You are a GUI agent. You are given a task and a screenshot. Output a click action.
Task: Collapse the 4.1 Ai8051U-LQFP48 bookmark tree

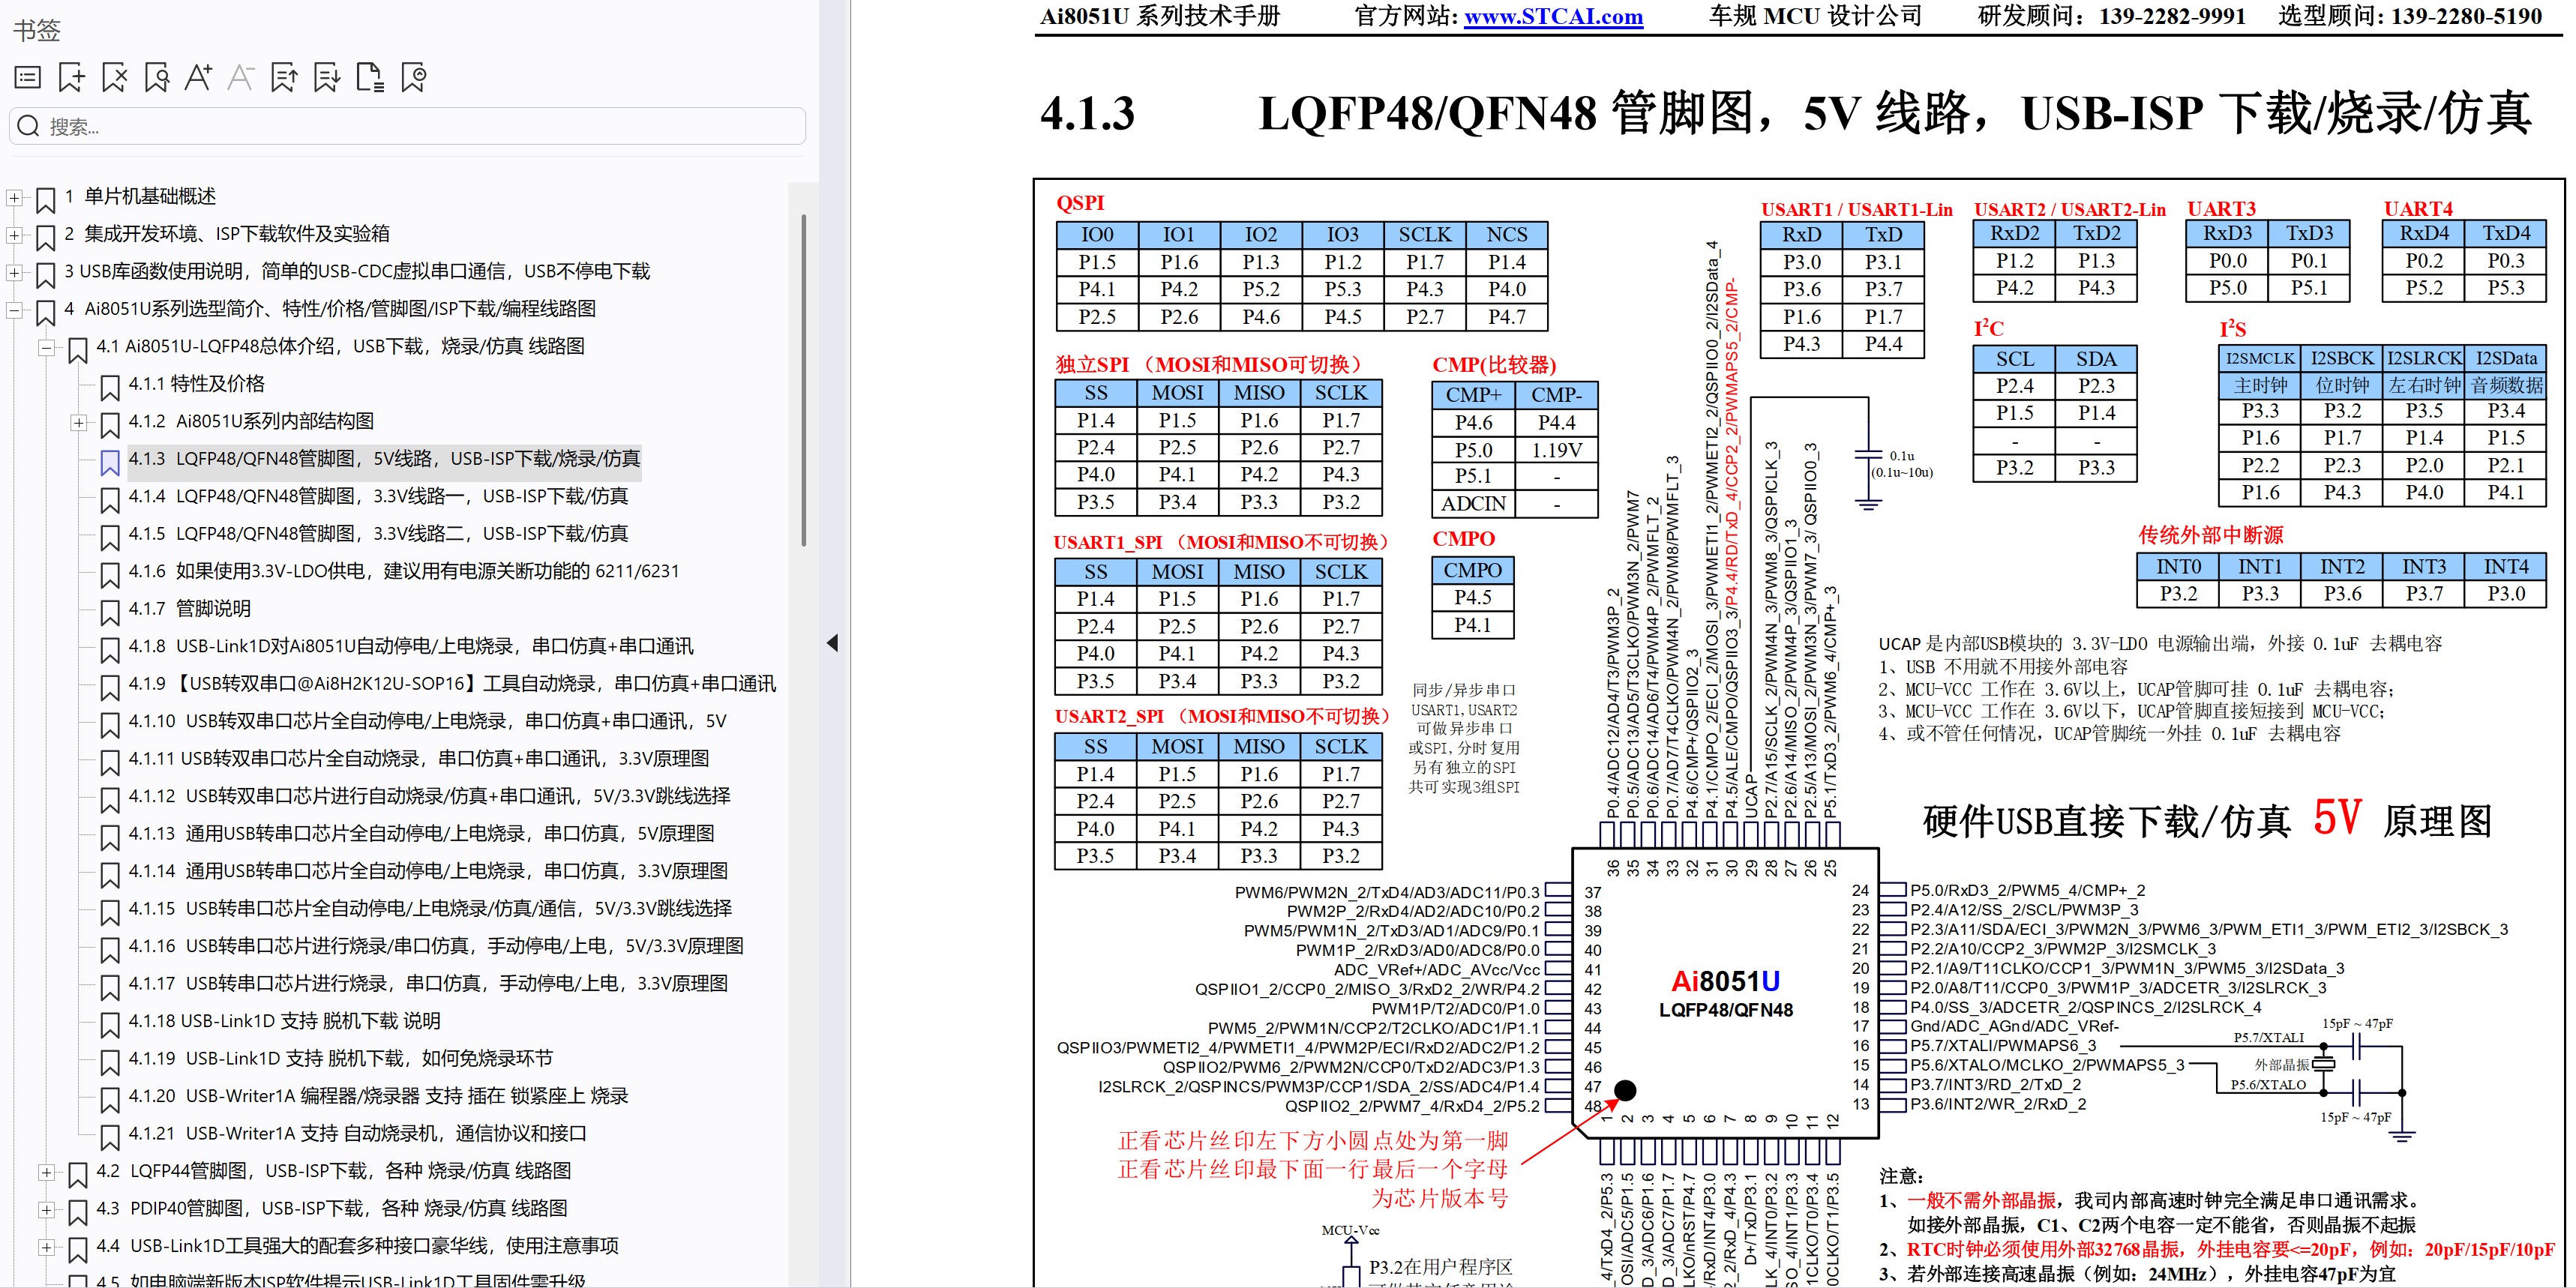47,348
